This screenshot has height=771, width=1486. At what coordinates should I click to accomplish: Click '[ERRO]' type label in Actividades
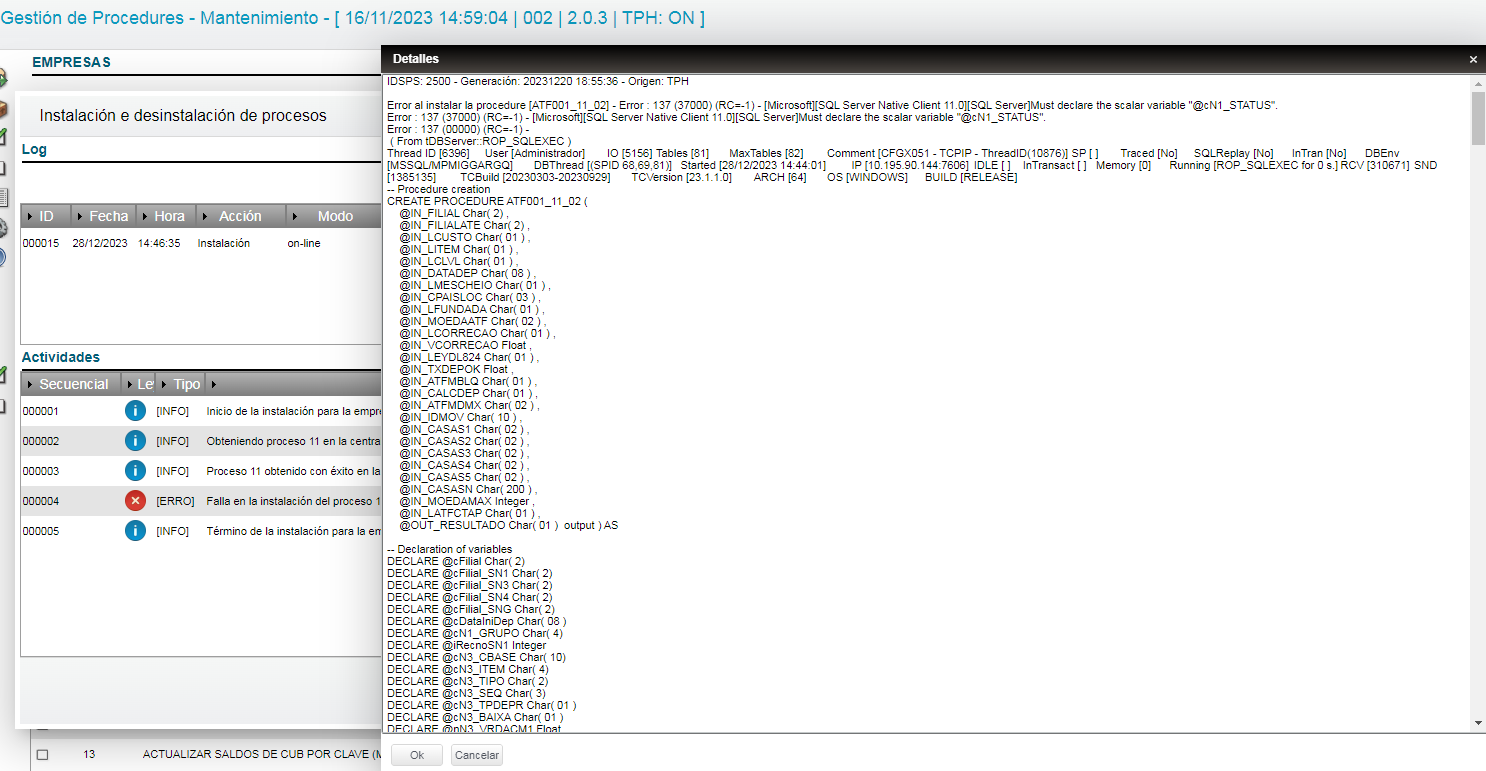175,501
